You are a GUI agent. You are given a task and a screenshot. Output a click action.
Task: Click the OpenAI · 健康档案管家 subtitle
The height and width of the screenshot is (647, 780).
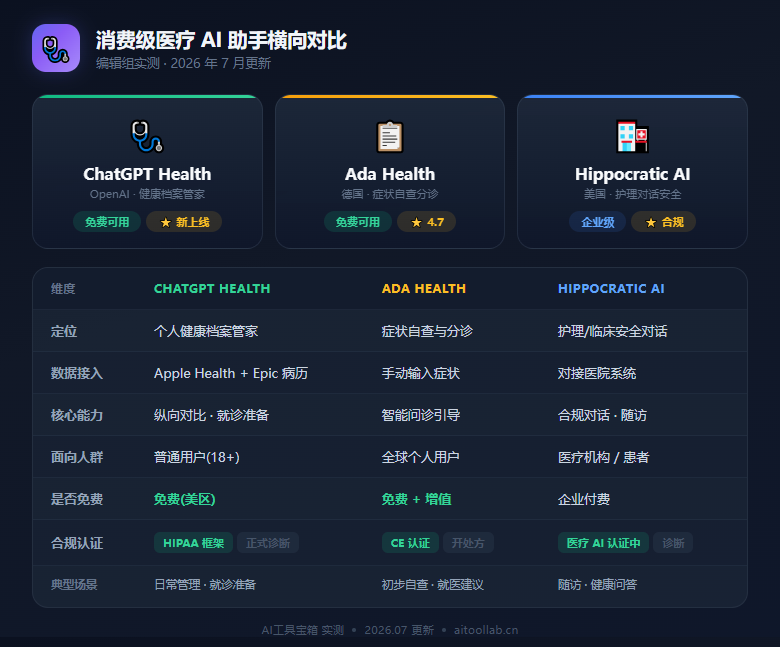[147, 194]
